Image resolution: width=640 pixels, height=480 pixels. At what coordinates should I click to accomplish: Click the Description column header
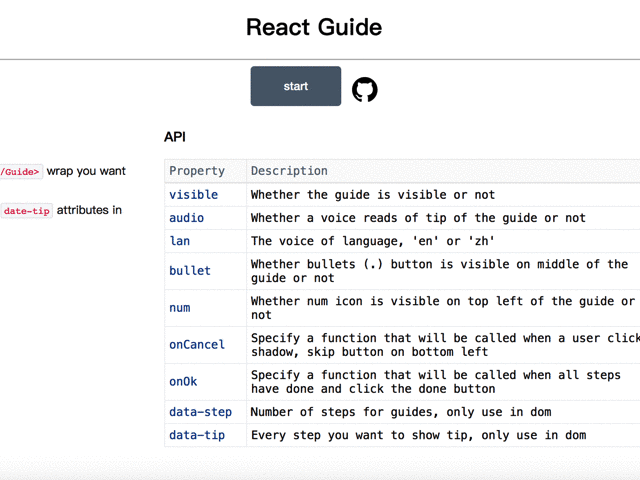point(289,171)
